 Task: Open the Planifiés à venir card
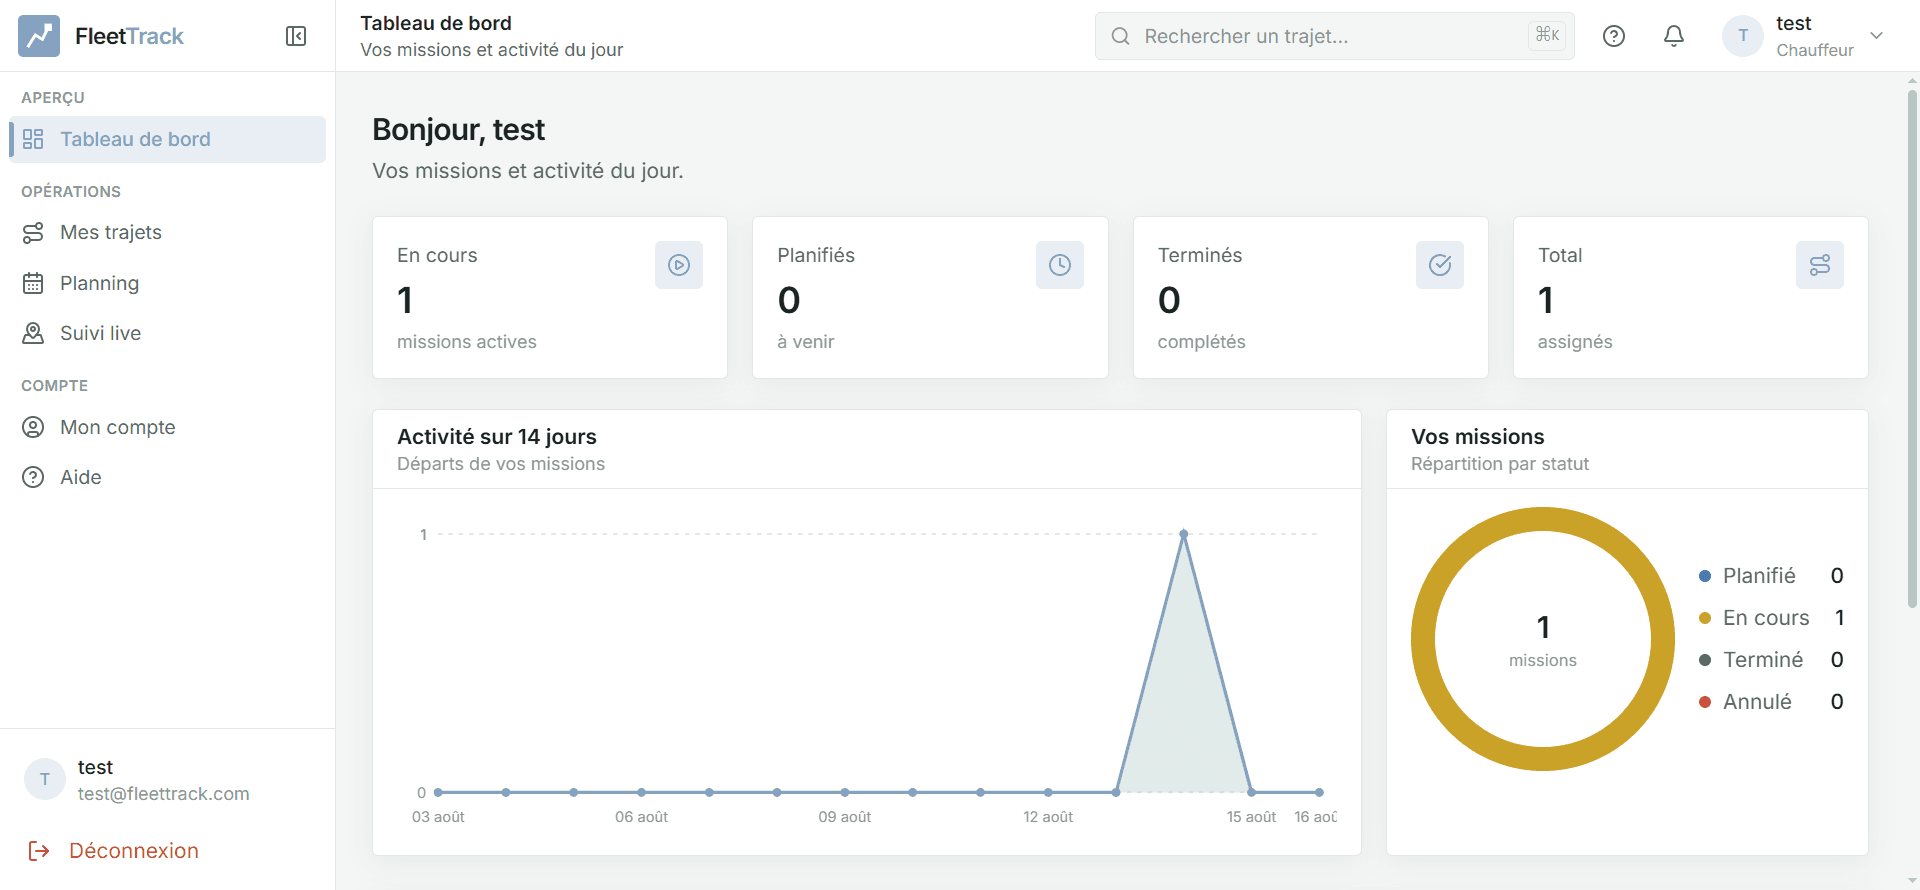click(x=930, y=297)
